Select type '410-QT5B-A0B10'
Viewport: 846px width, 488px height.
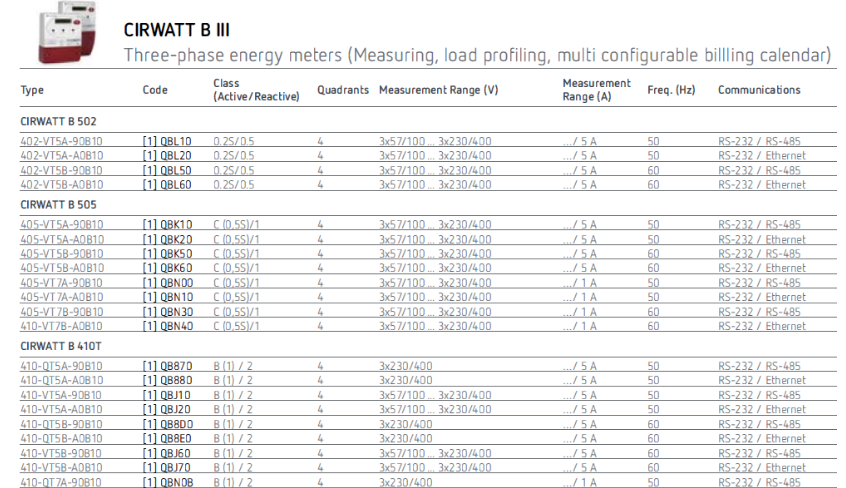62,438
